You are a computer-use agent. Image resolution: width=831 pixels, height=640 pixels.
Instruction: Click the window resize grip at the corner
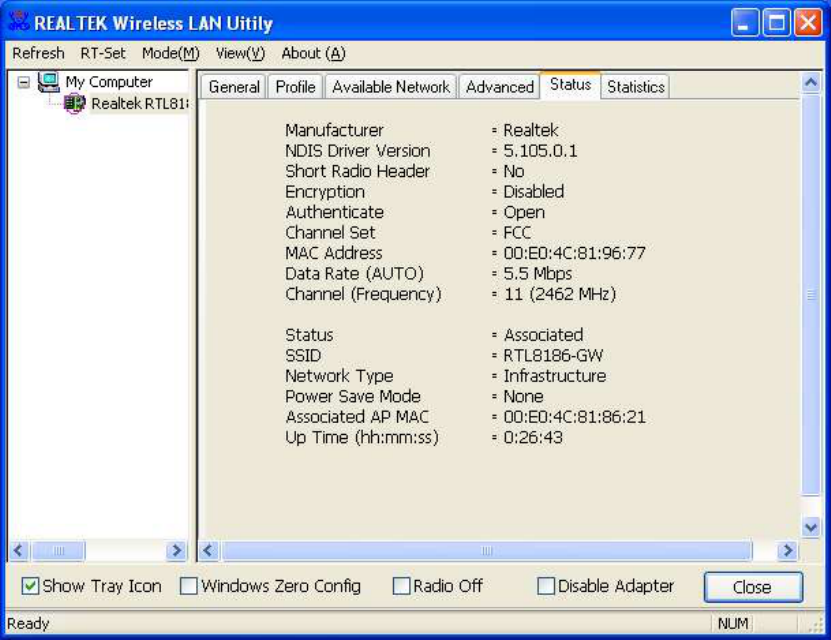click(x=815, y=625)
